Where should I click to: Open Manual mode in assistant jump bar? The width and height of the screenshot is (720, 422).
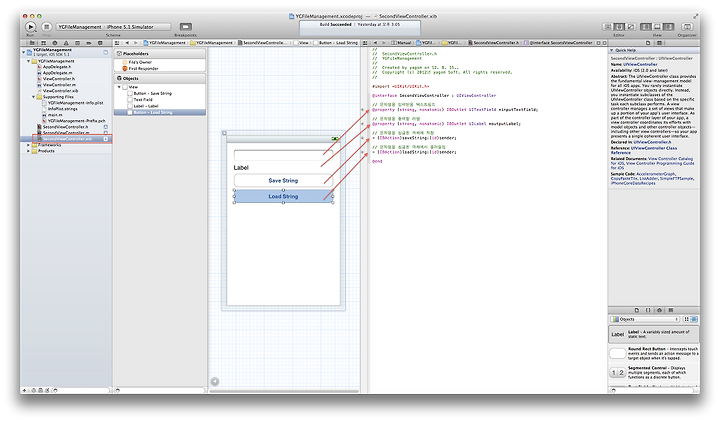[x=401, y=43]
